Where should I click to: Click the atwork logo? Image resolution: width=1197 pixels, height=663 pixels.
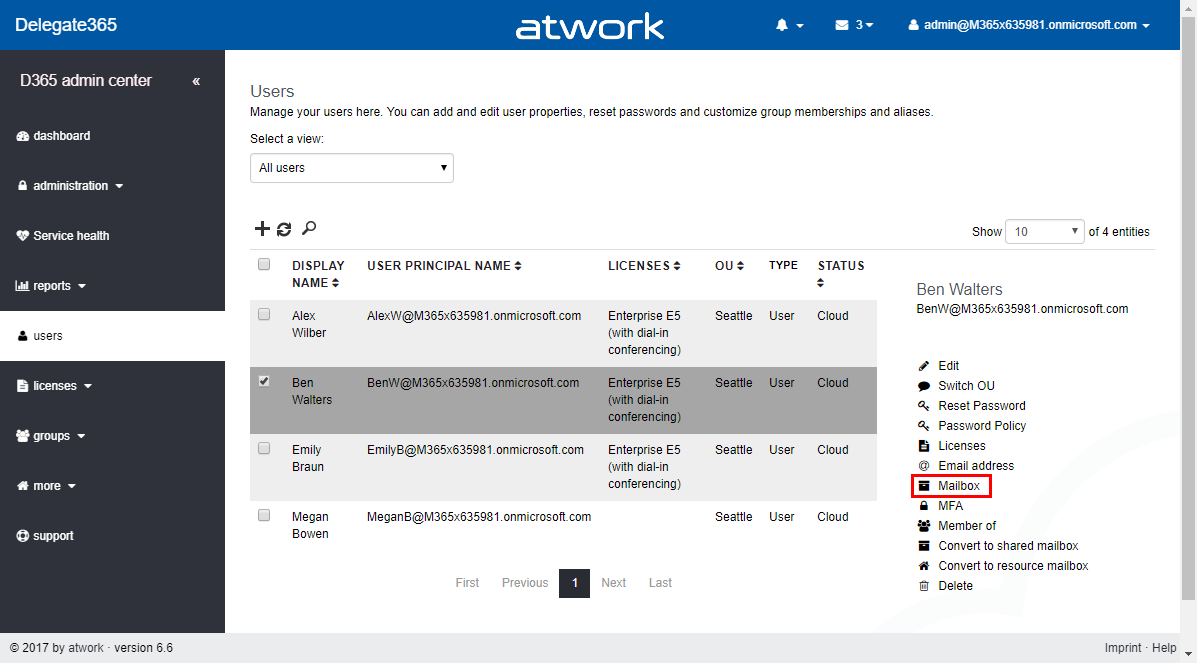589,26
